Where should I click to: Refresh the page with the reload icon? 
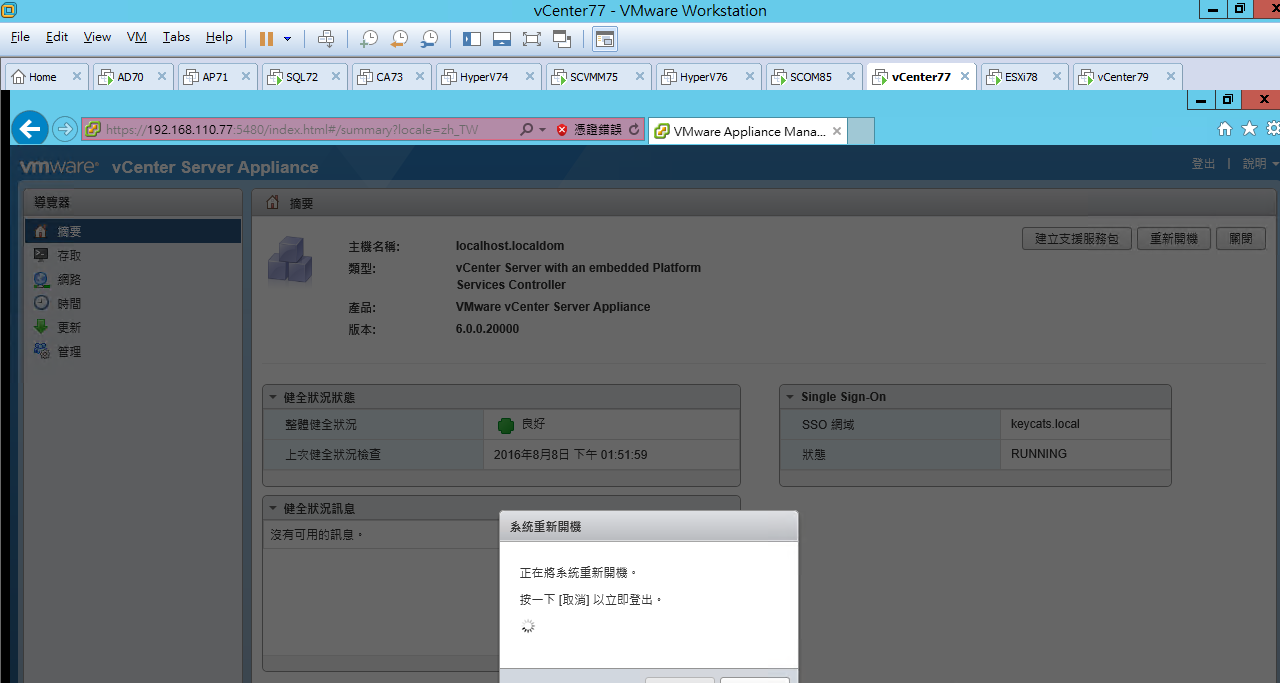634,130
